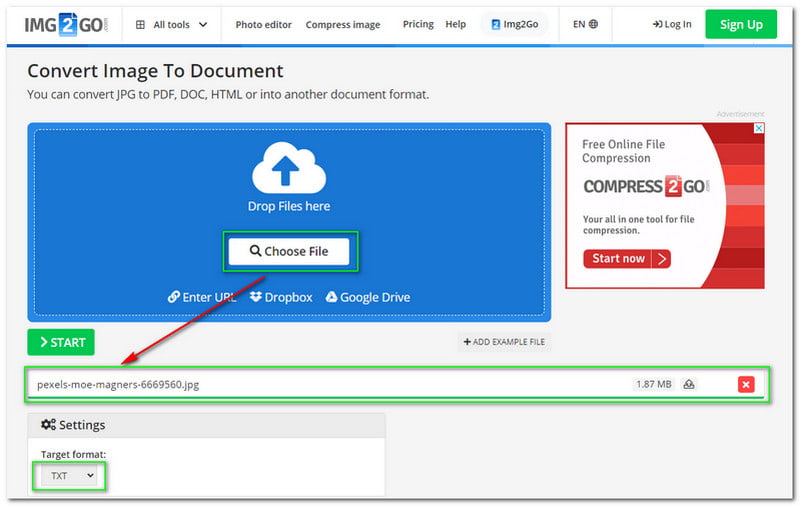Click the globe language icon
This screenshot has width=800, height=506.
point(593,24)
